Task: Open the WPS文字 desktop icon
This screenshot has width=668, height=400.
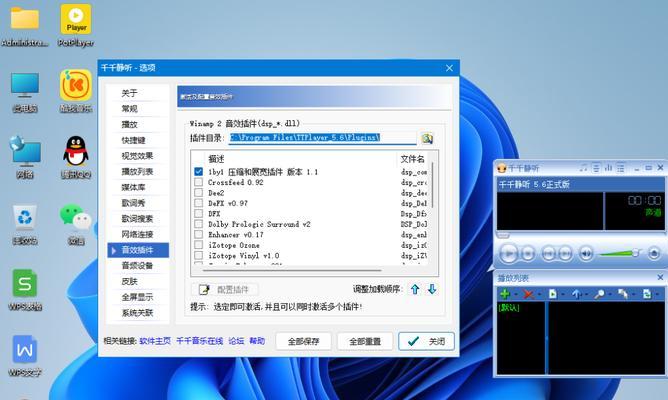Action: 25,356
